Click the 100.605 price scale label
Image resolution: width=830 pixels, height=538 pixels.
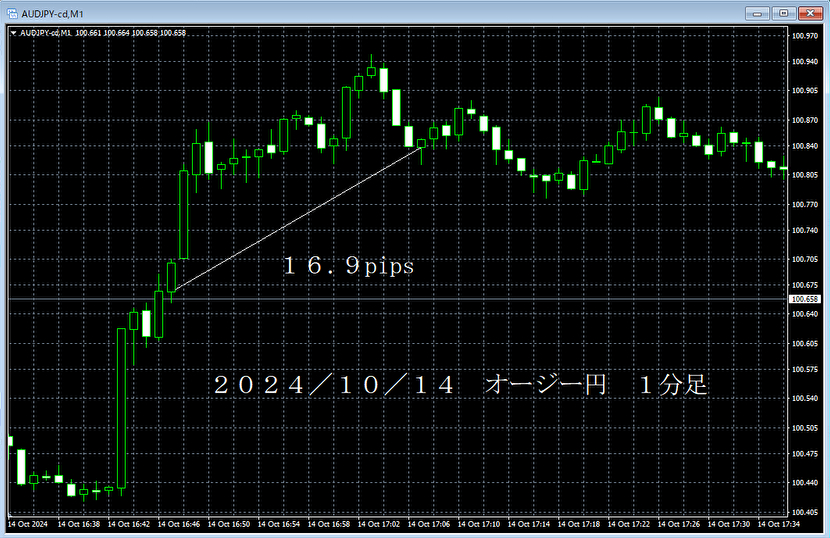(x=805, y=344)
